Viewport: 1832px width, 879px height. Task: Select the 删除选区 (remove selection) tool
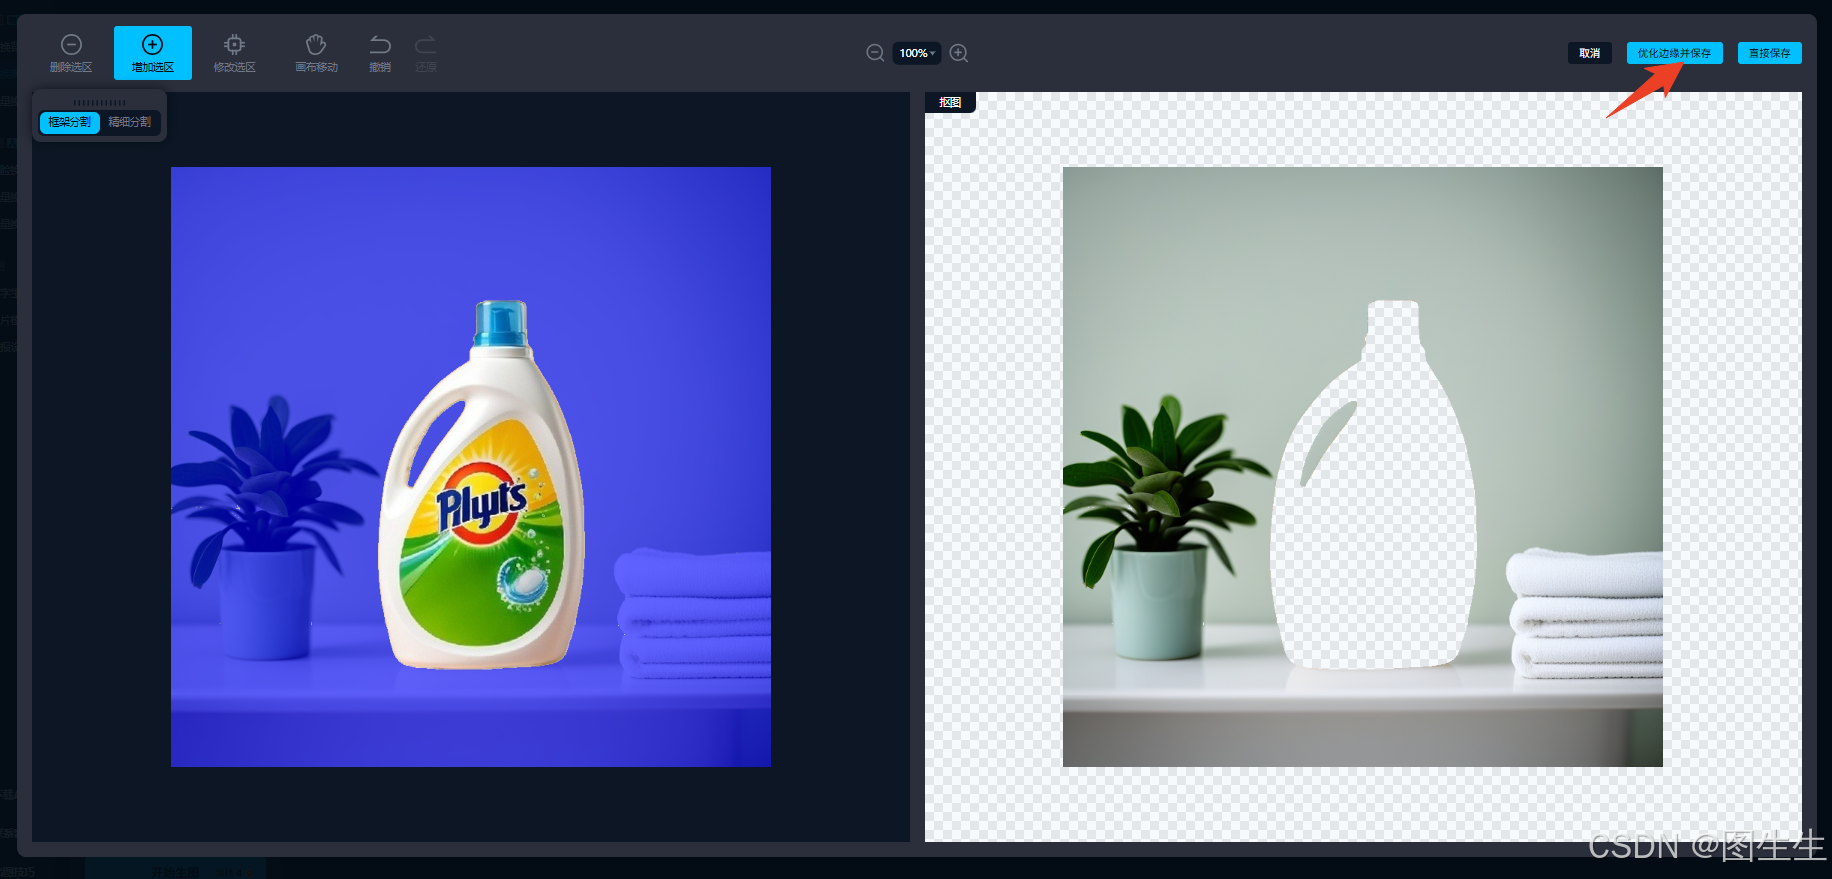tap(71, 53)
